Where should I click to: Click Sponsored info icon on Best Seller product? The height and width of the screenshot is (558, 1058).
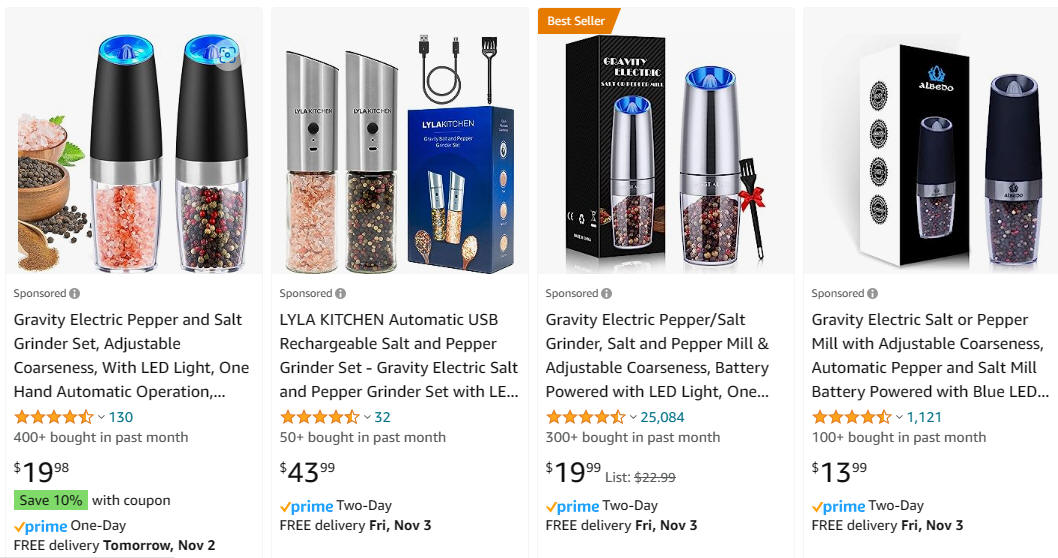point(607,294)
